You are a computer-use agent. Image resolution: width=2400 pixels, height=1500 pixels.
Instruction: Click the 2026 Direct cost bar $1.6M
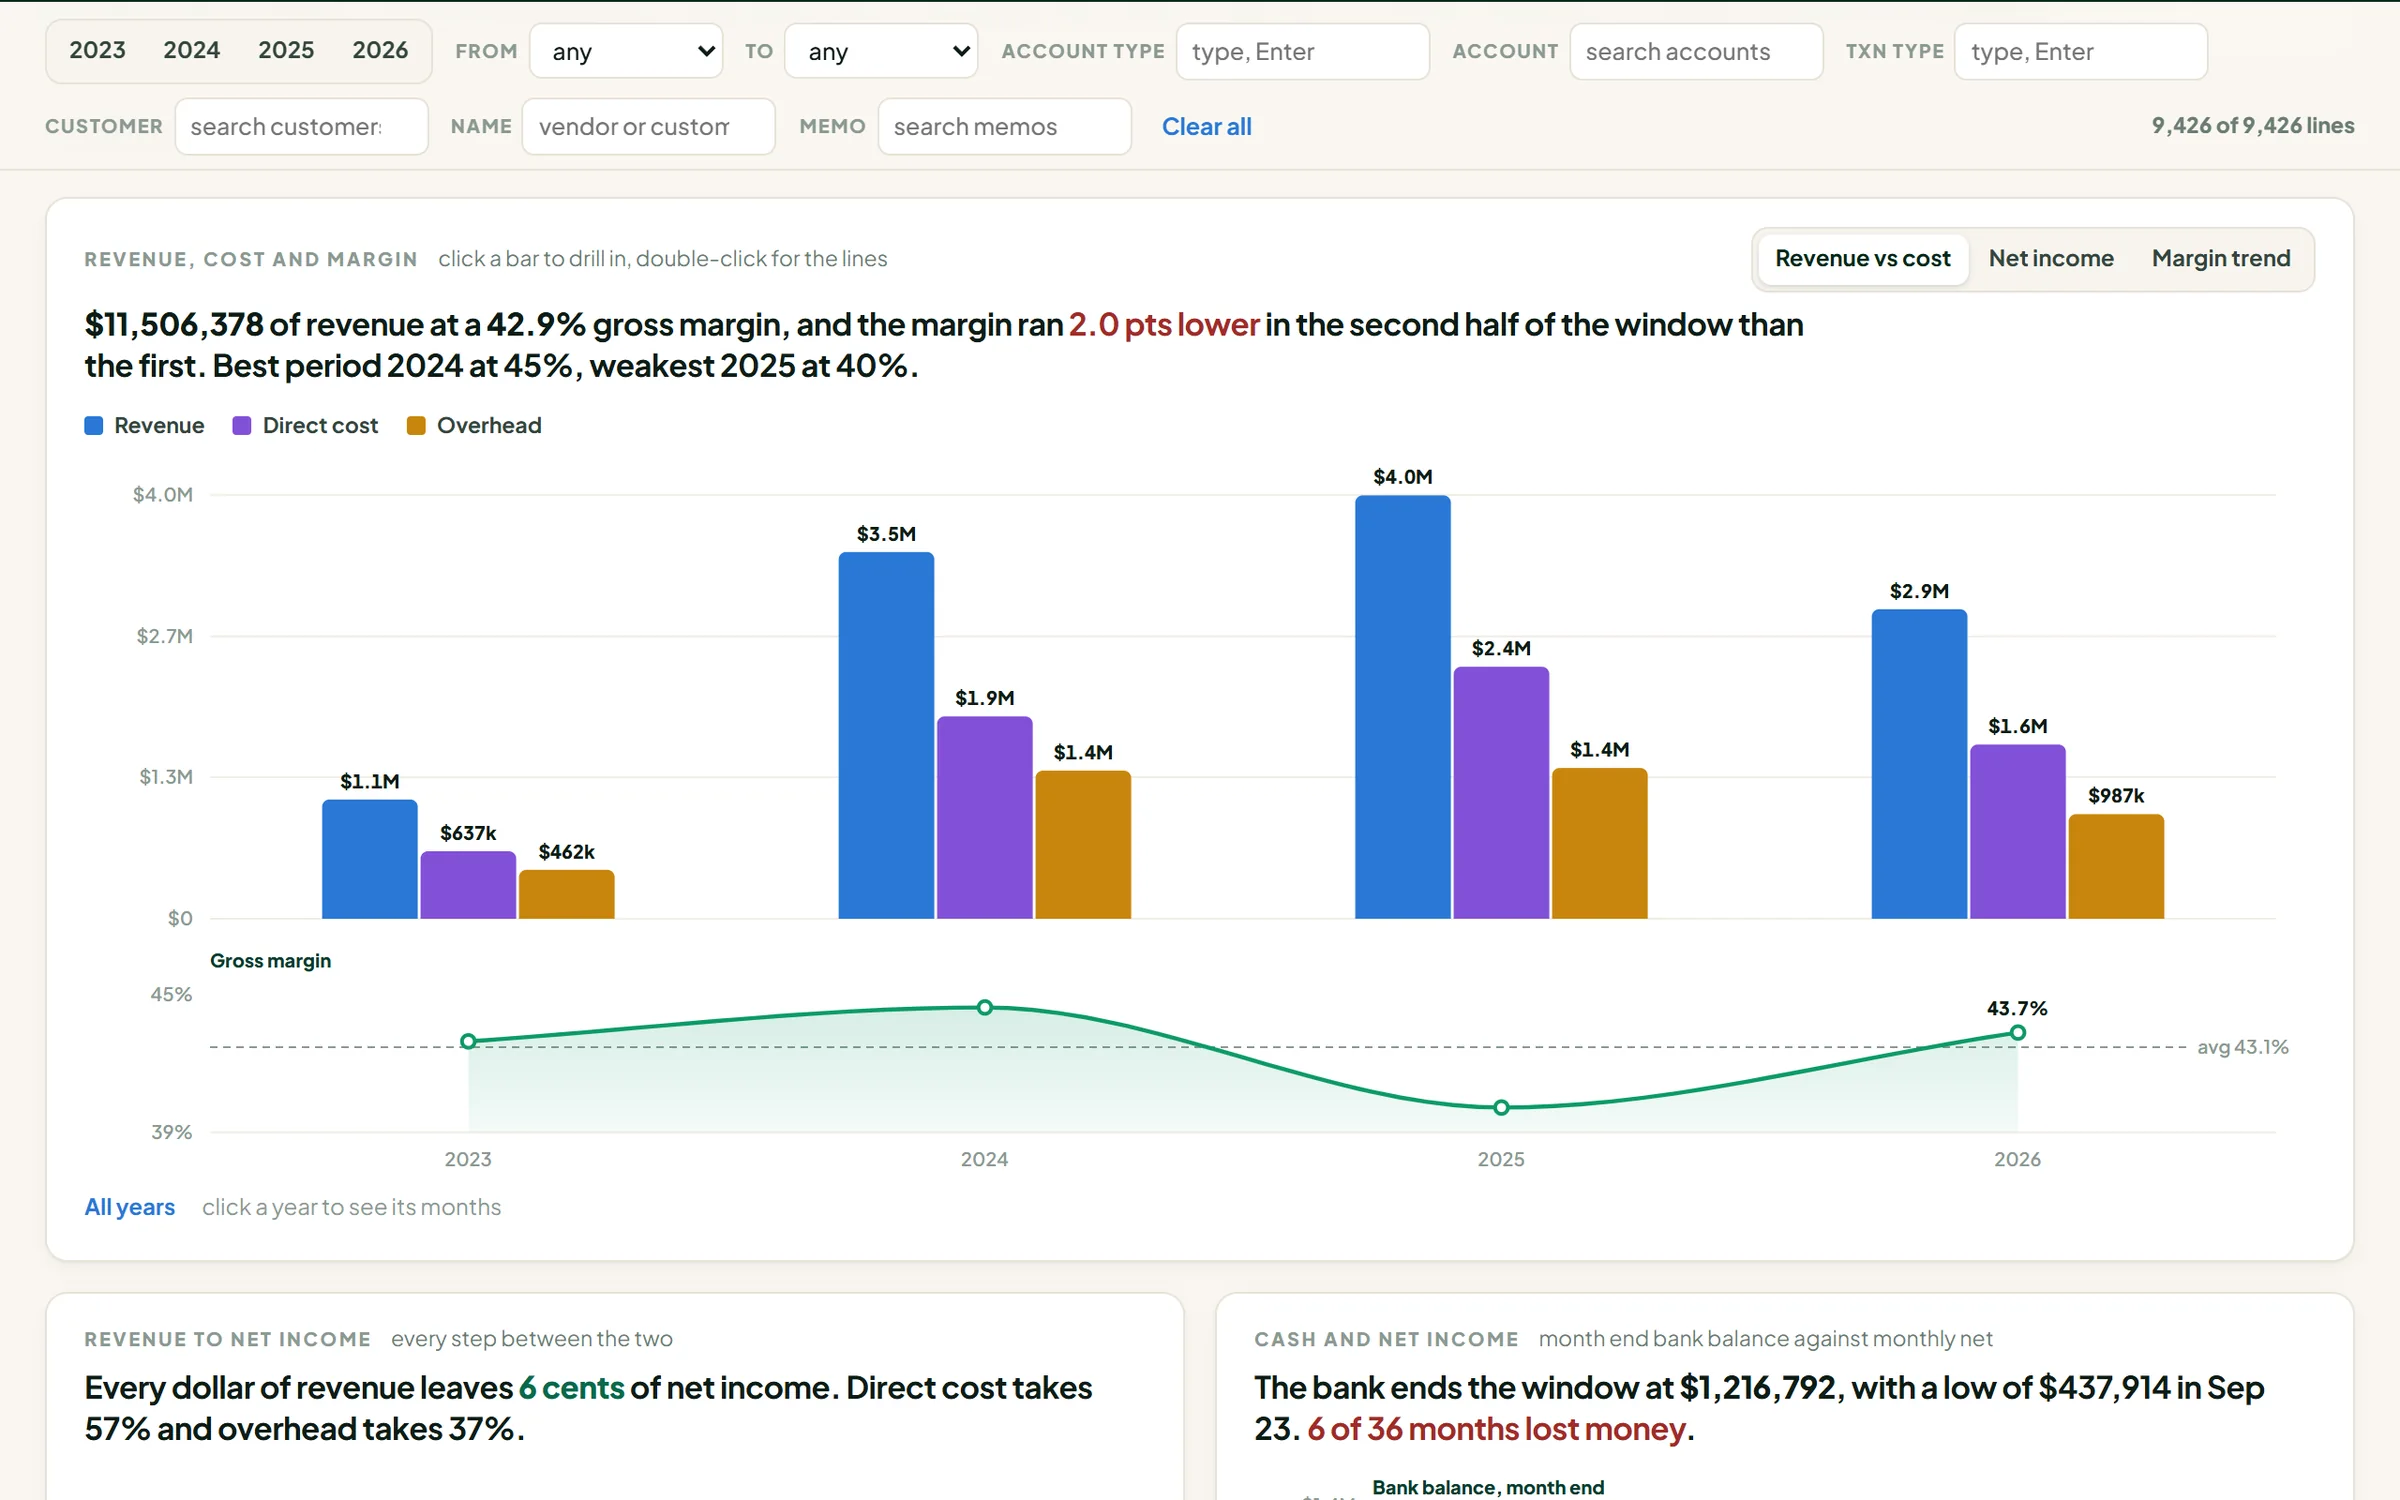click(x=2017, y=831)
